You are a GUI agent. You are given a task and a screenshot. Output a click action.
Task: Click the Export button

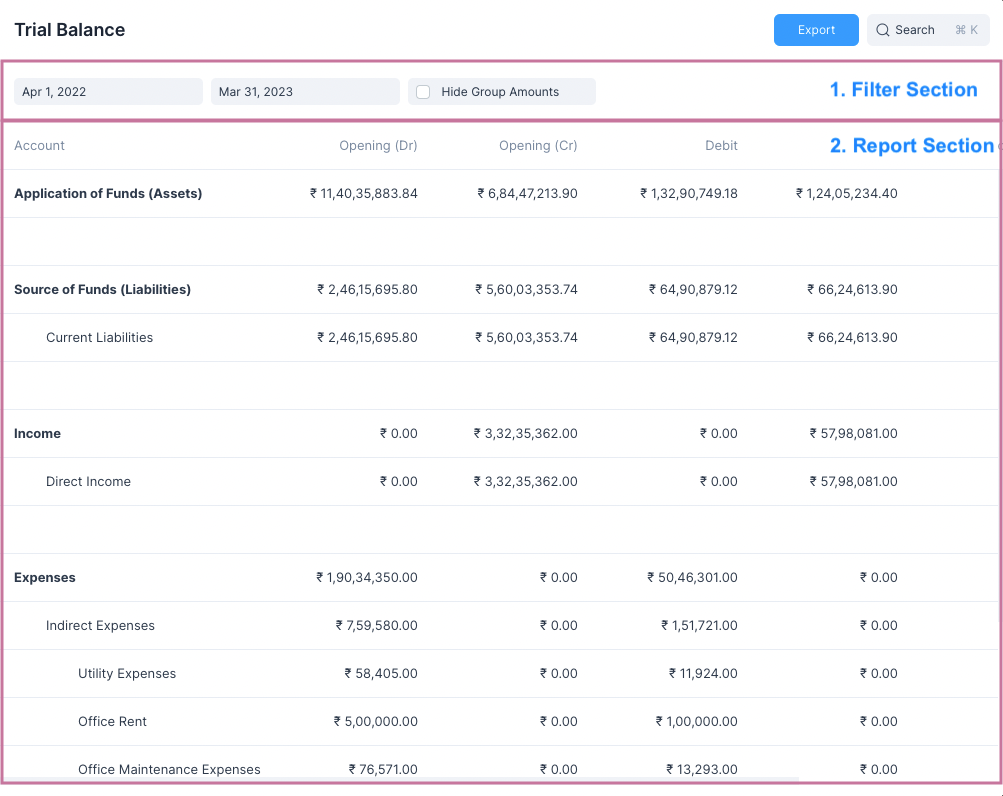815,30
